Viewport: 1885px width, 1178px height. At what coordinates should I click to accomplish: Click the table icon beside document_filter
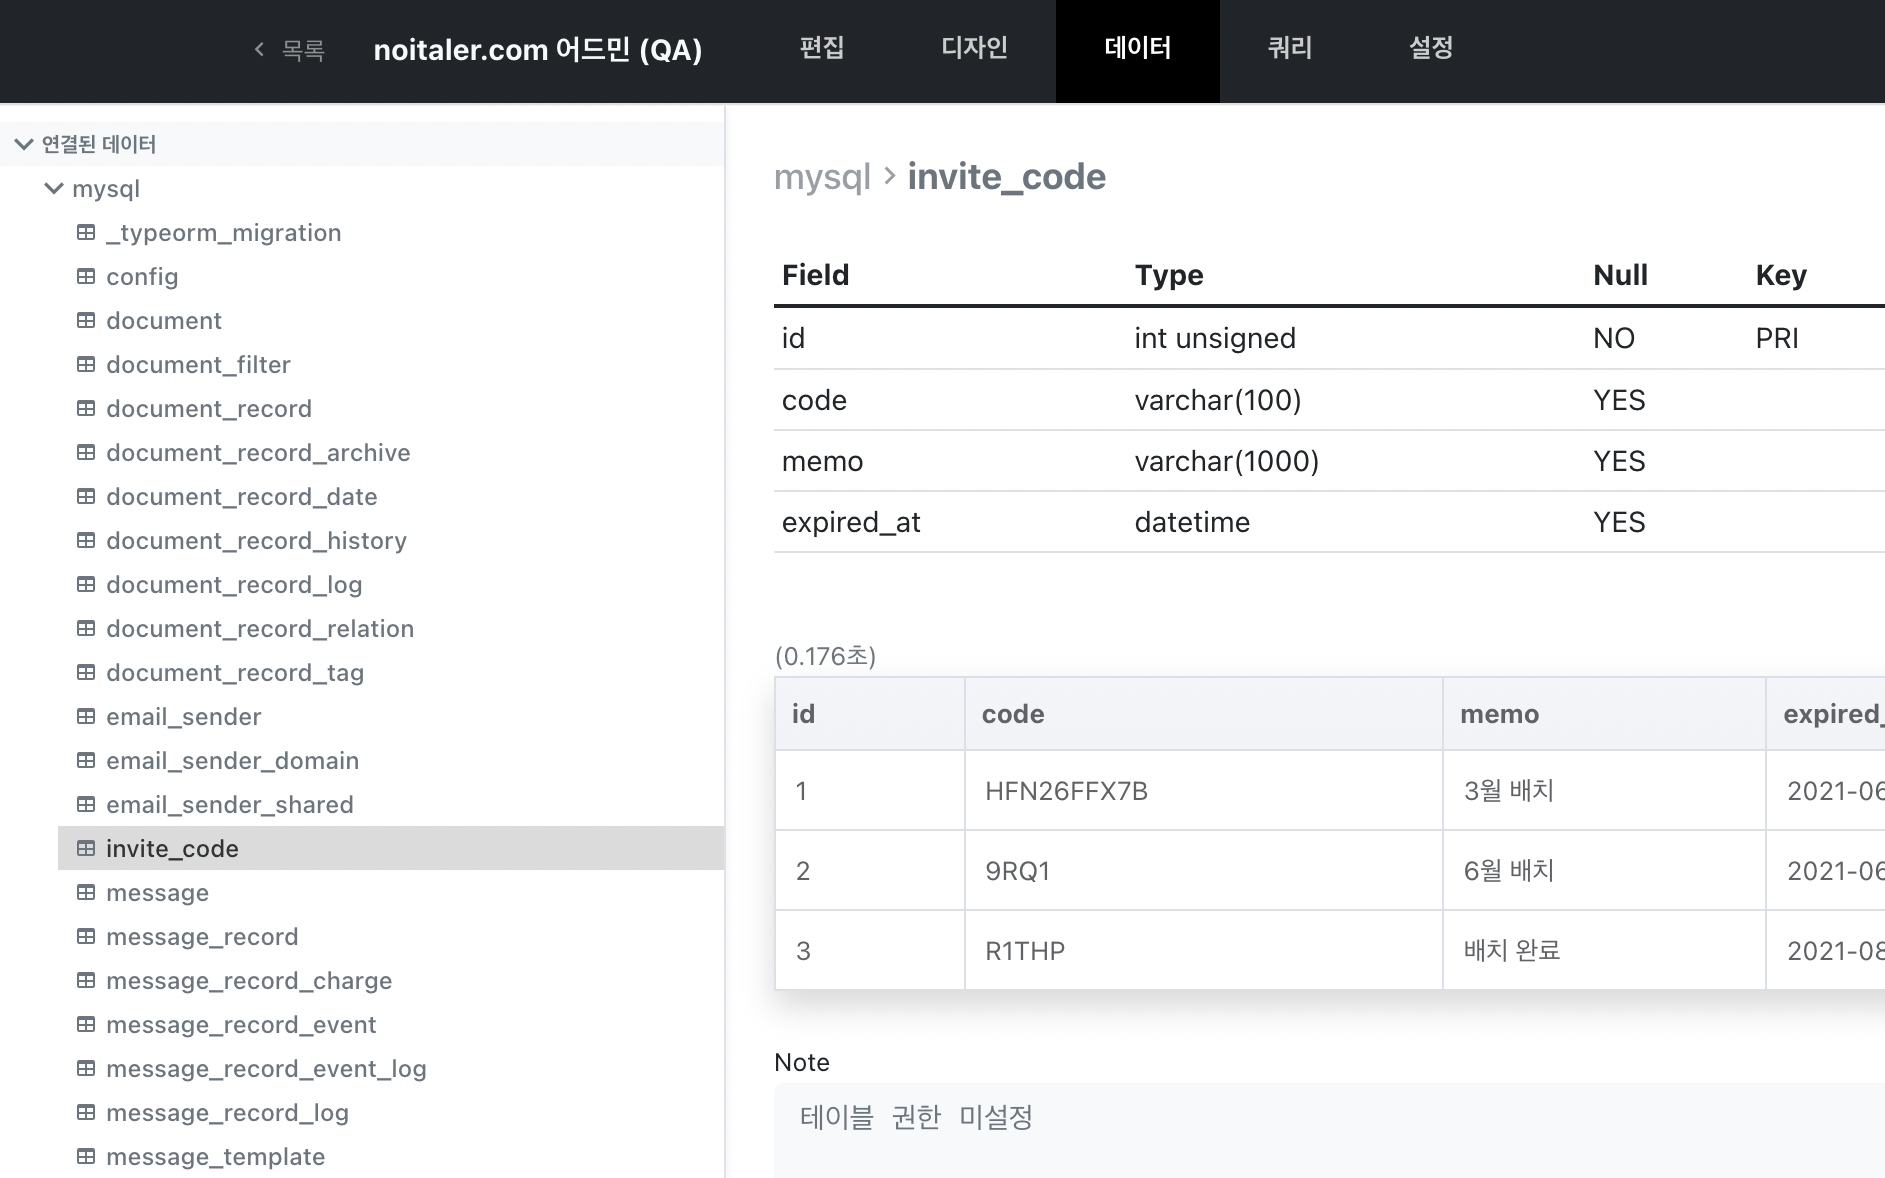pos(86,365)
